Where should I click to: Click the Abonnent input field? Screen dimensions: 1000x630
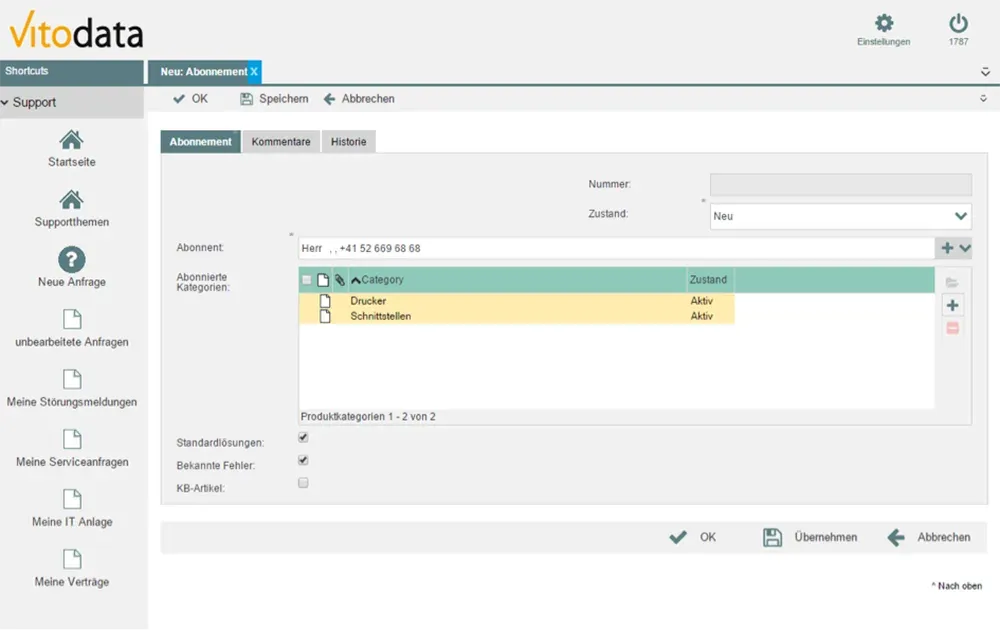coord(616,248)
